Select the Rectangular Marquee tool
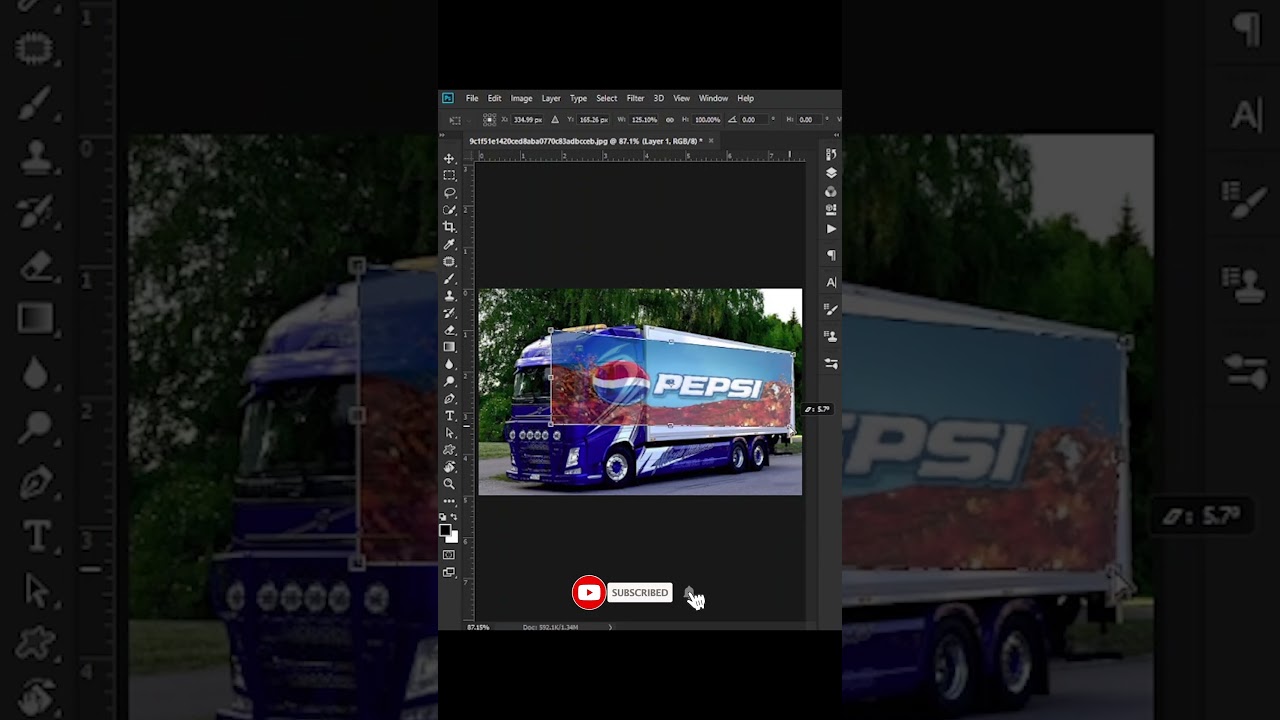The image size is (1280, 720). (x=449, y=176)
